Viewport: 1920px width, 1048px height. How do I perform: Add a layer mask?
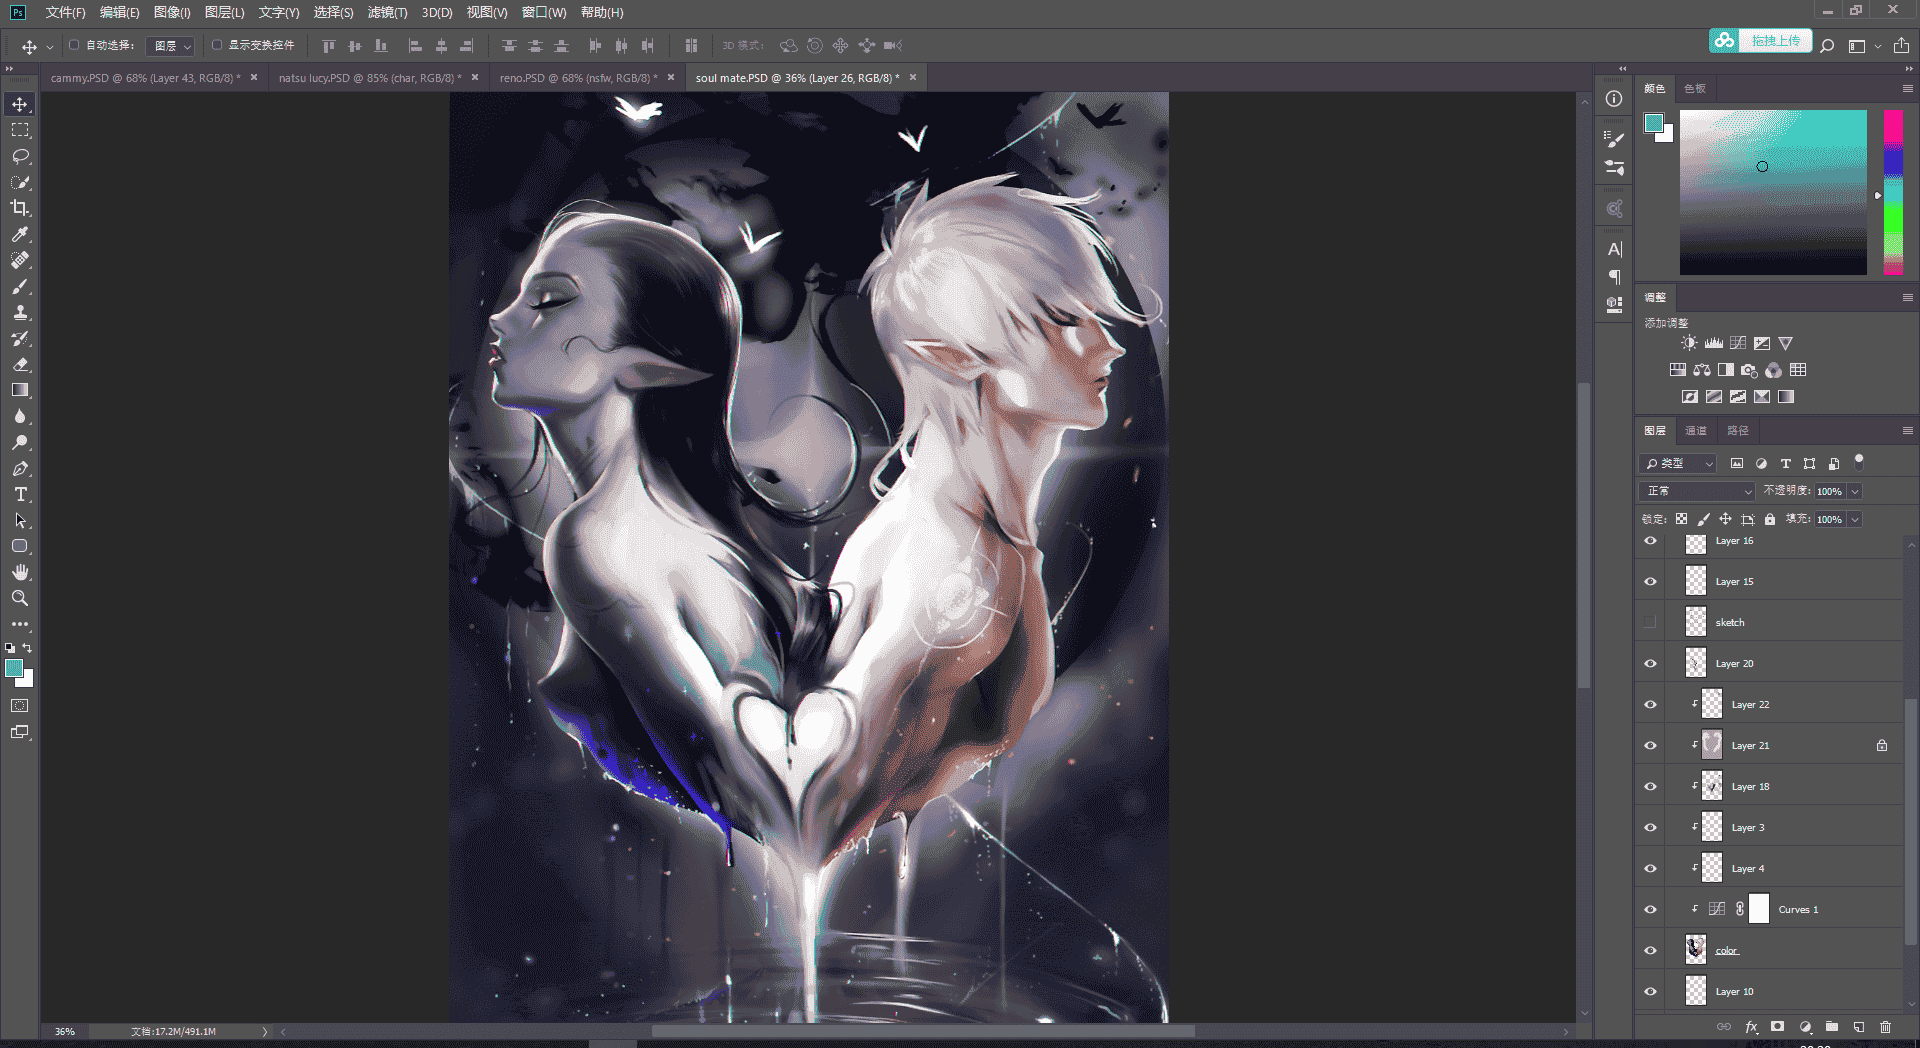[x=1777, y=1026]
